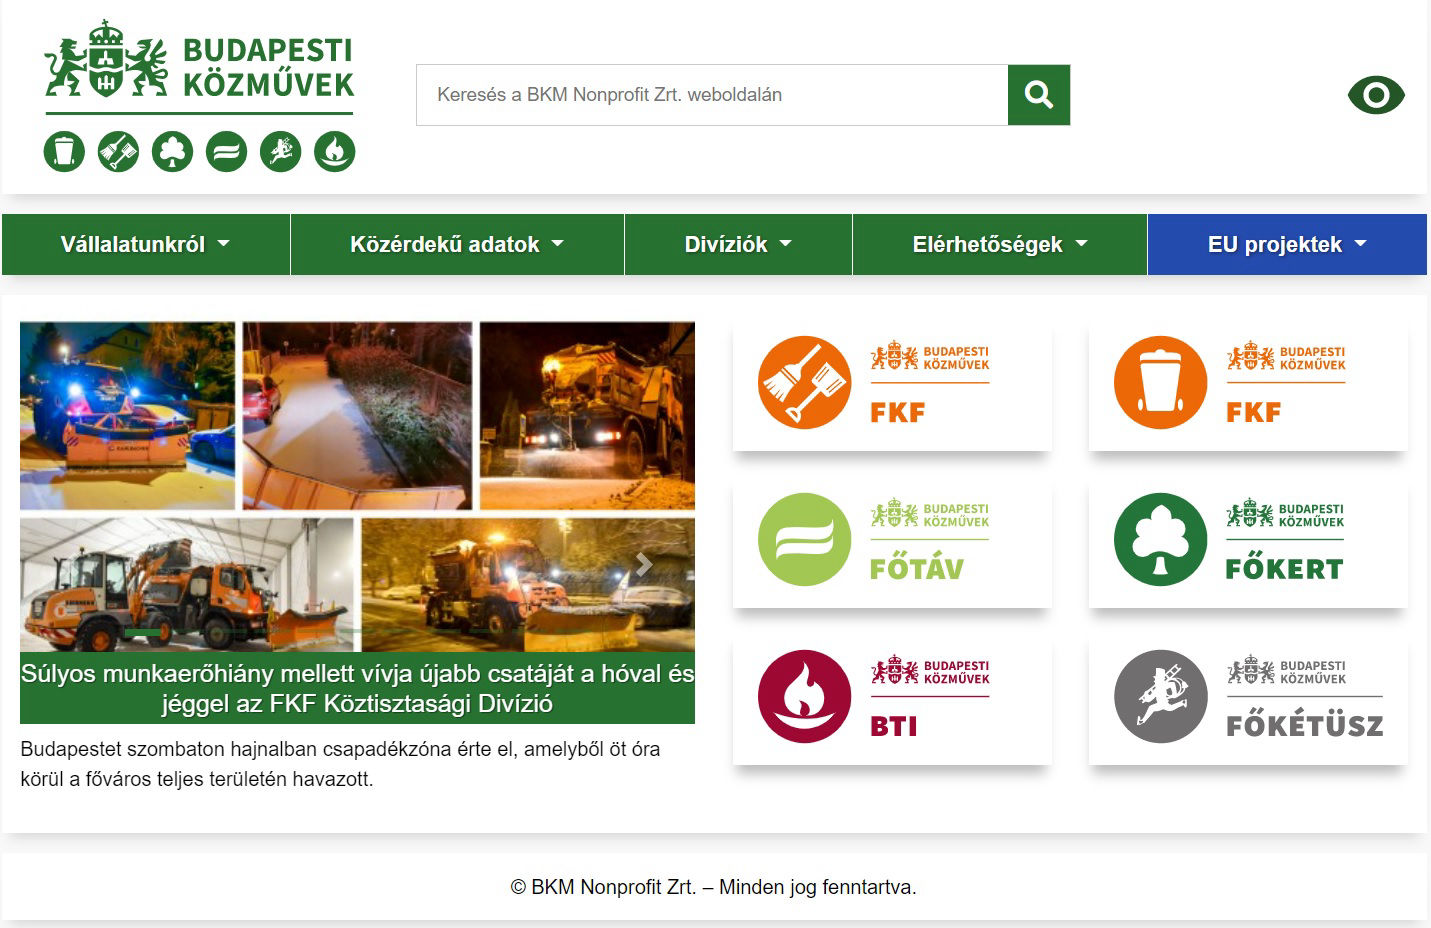Click the search field for BKM website

(711, 95)
